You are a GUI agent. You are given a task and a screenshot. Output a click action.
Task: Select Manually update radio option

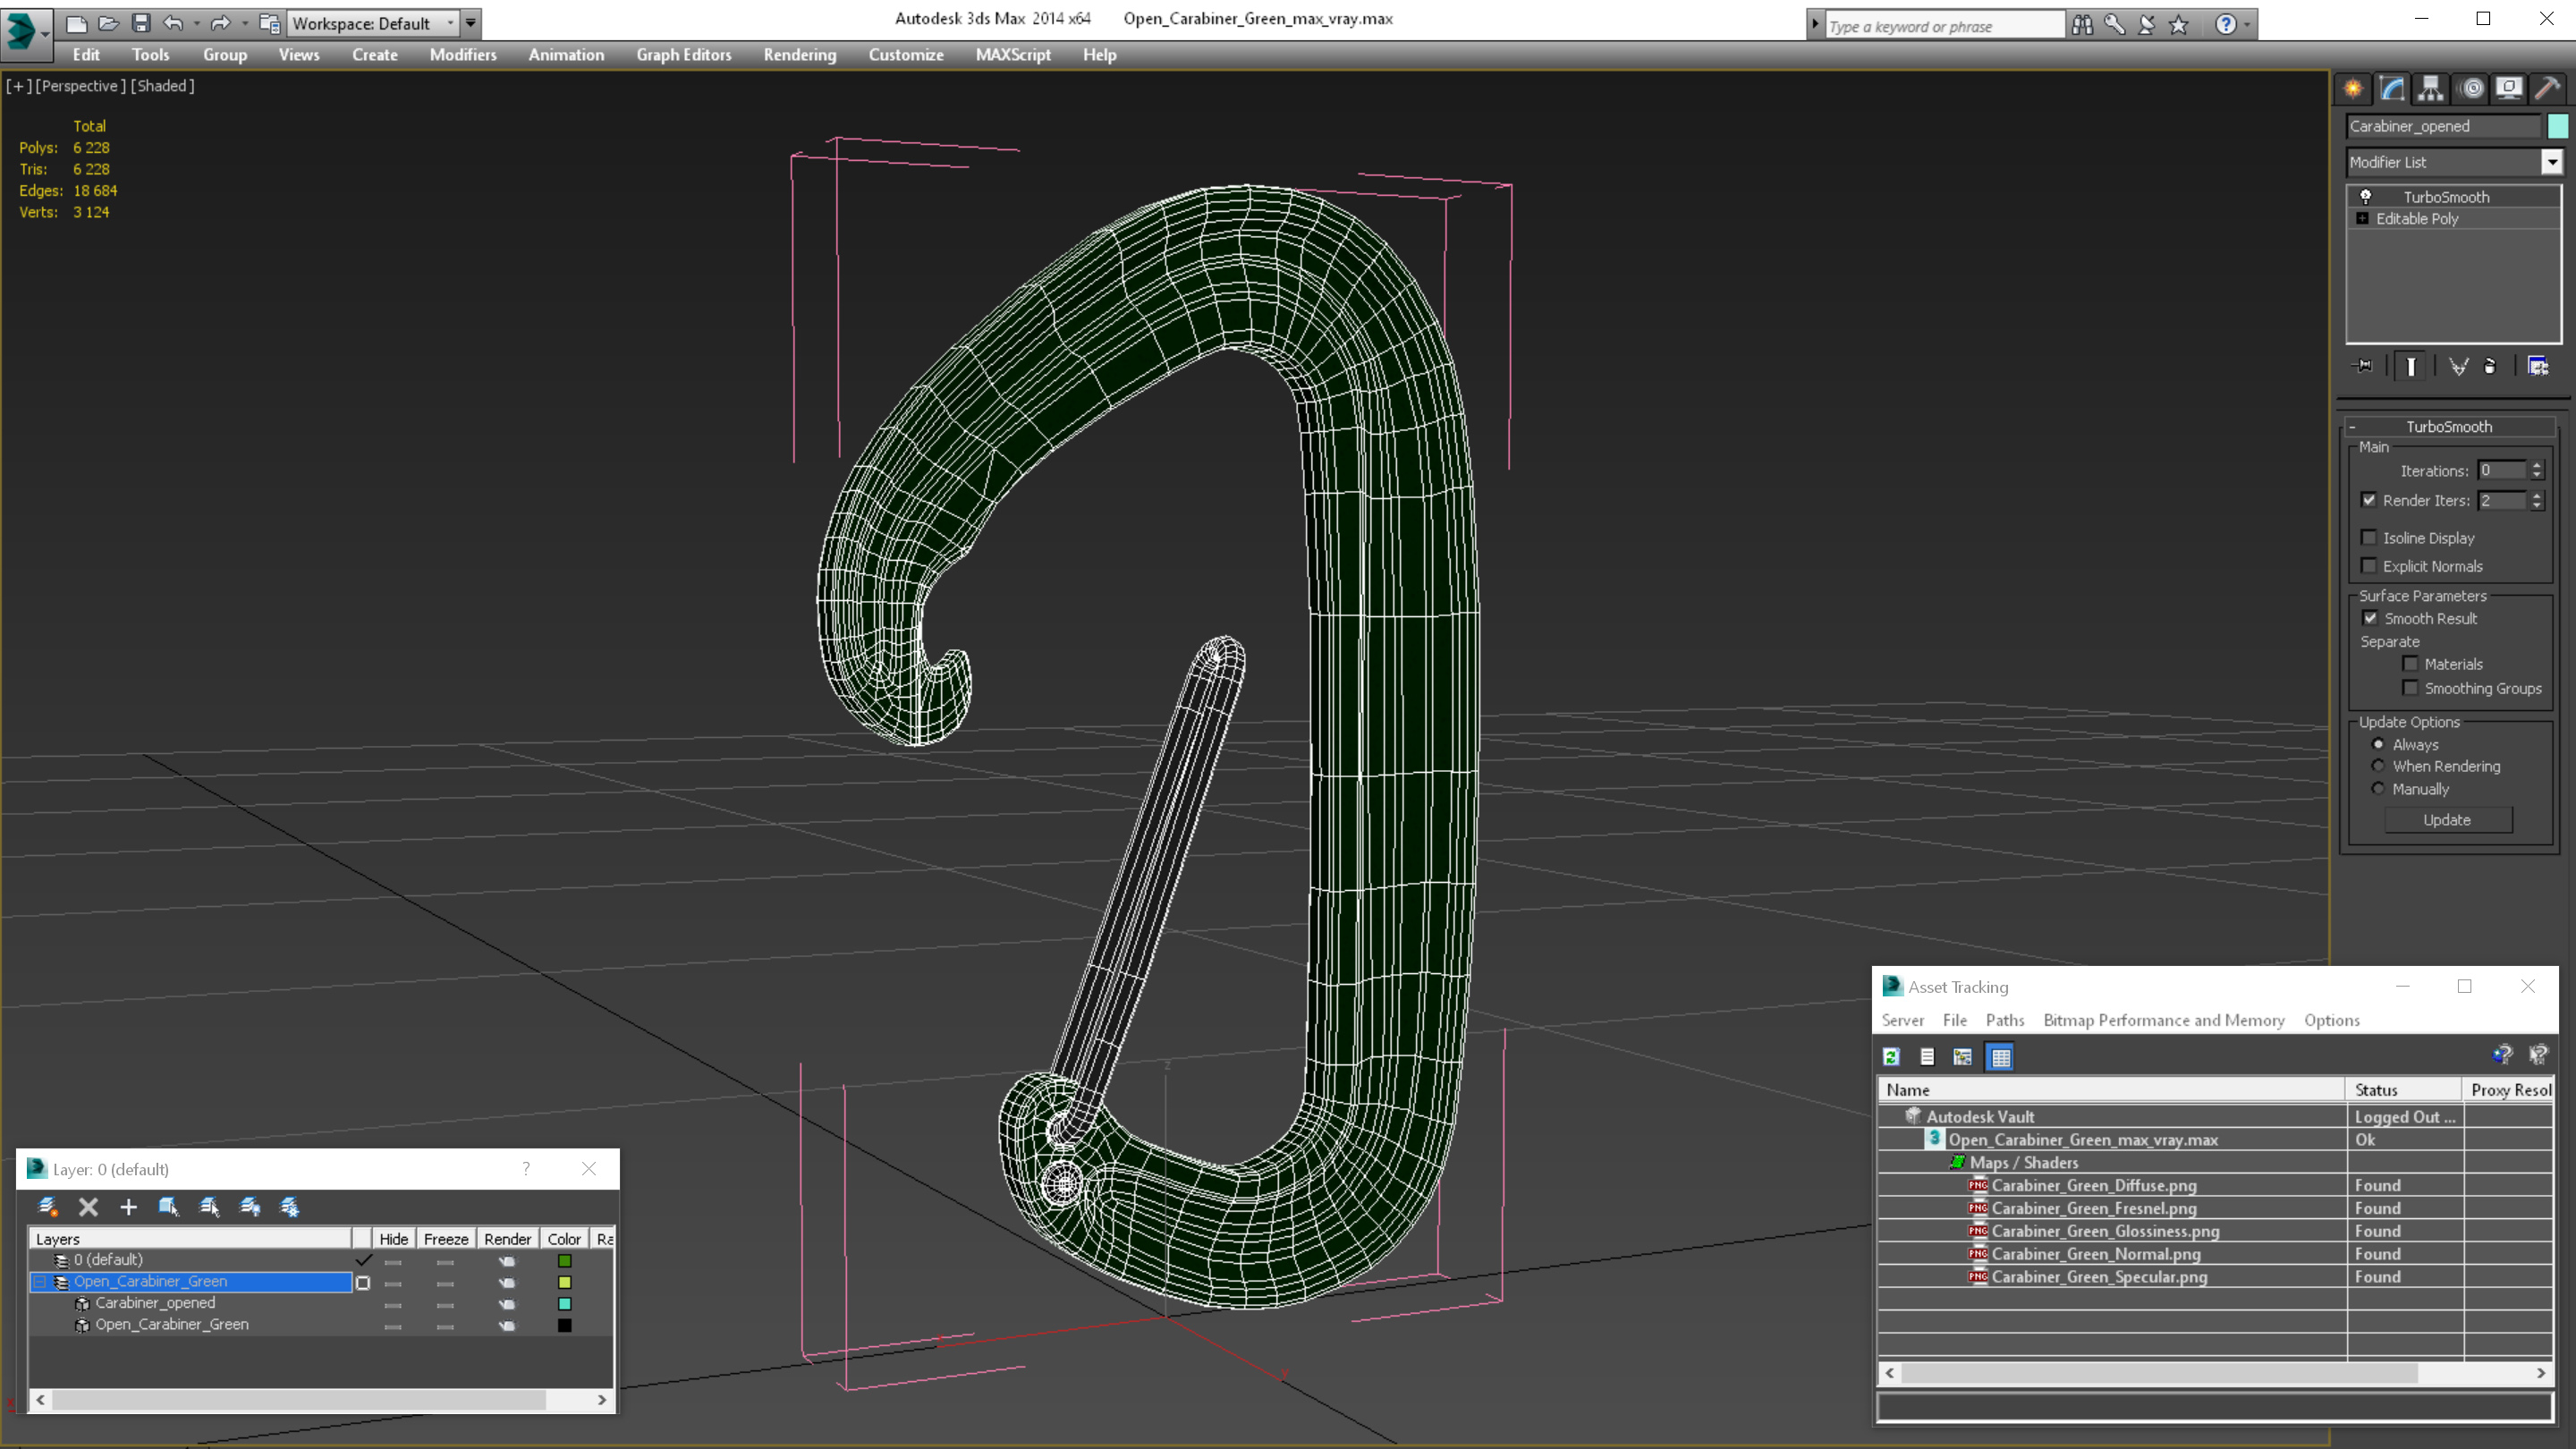[2378, 789]
